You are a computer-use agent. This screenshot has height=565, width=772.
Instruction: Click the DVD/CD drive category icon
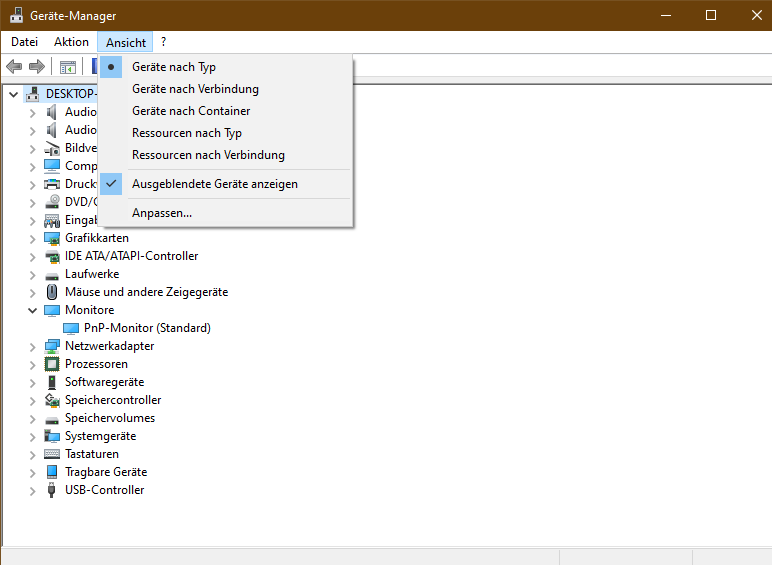52,202
